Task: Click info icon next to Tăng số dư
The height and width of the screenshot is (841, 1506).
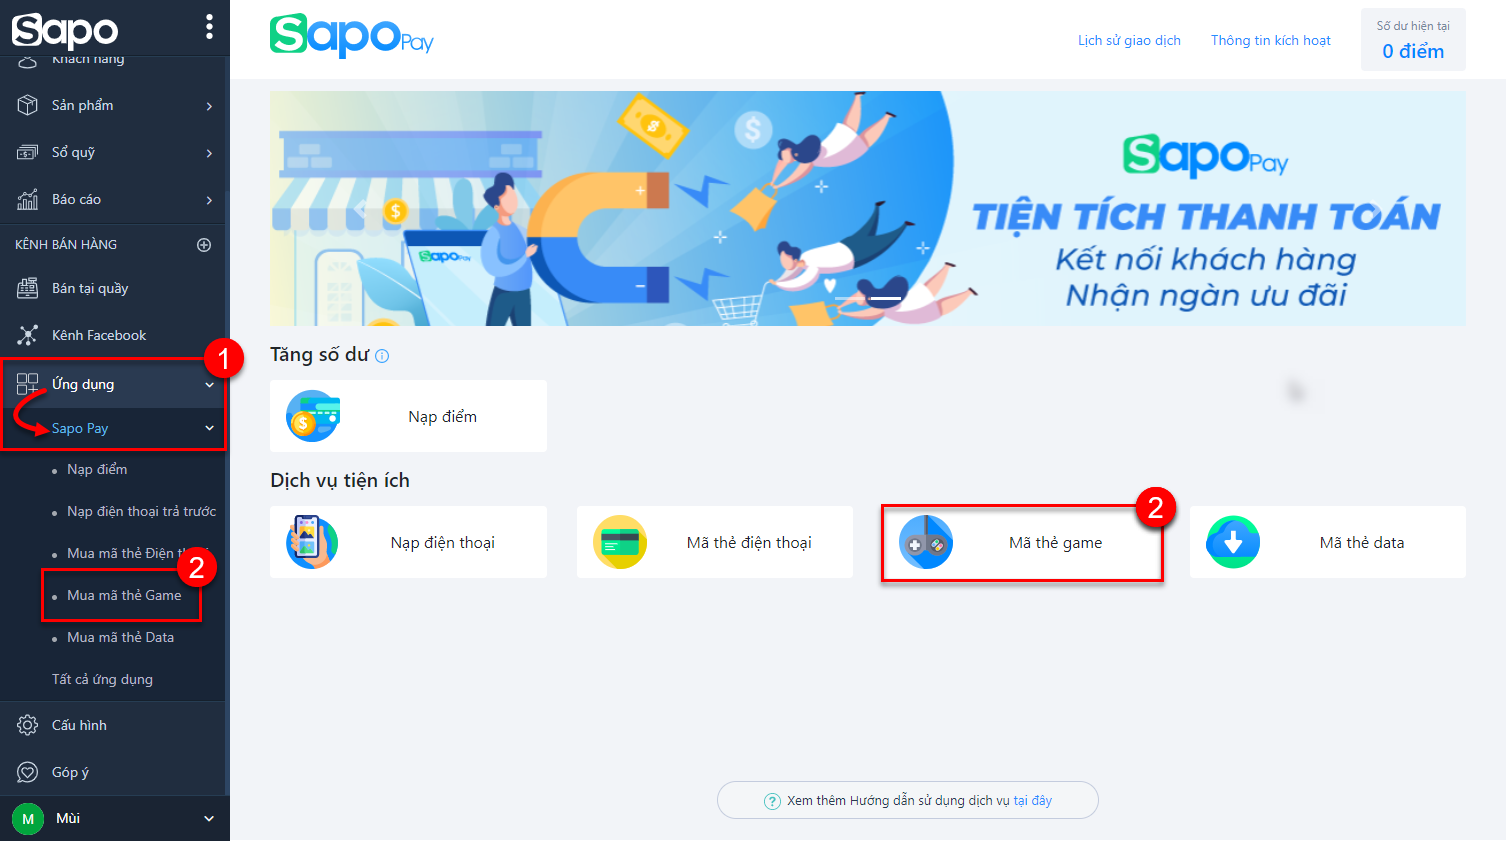Action: [x=382, y=356]
